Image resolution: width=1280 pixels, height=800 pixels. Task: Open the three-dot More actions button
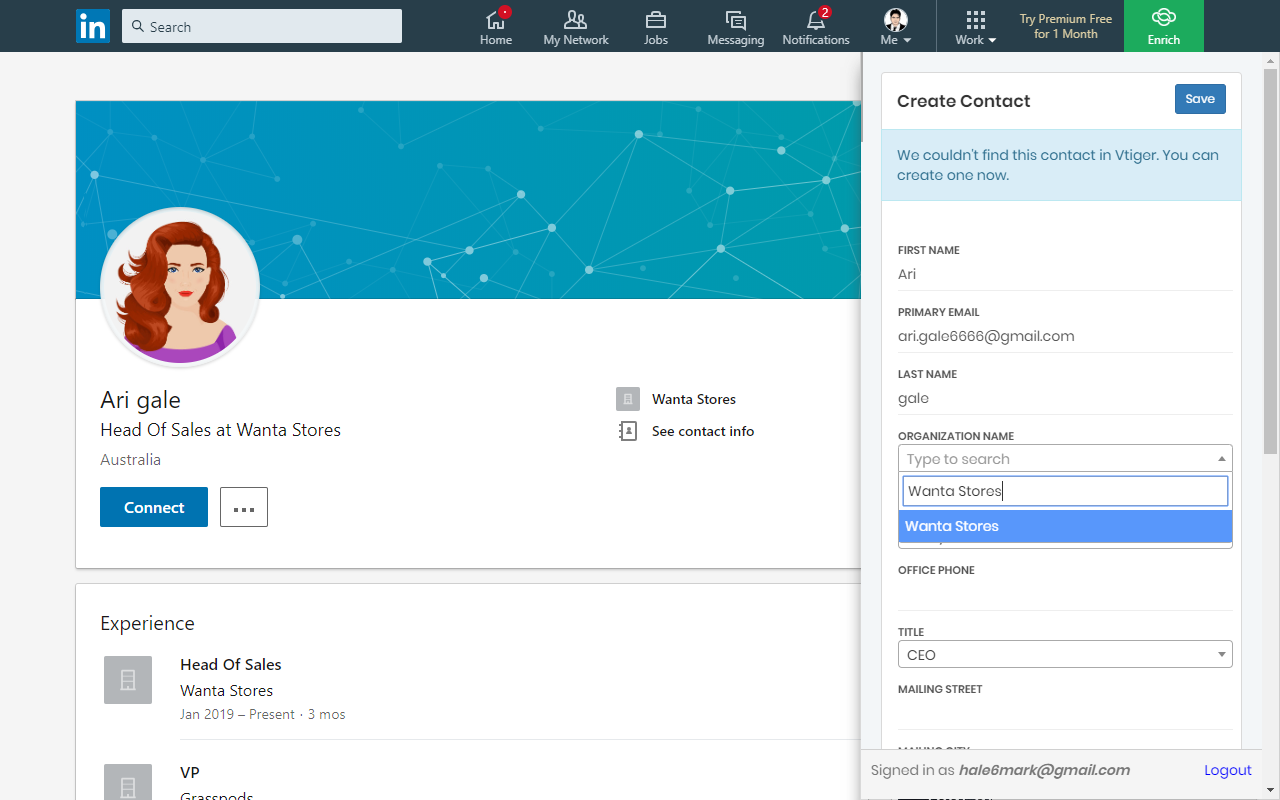tap(244, 507)
